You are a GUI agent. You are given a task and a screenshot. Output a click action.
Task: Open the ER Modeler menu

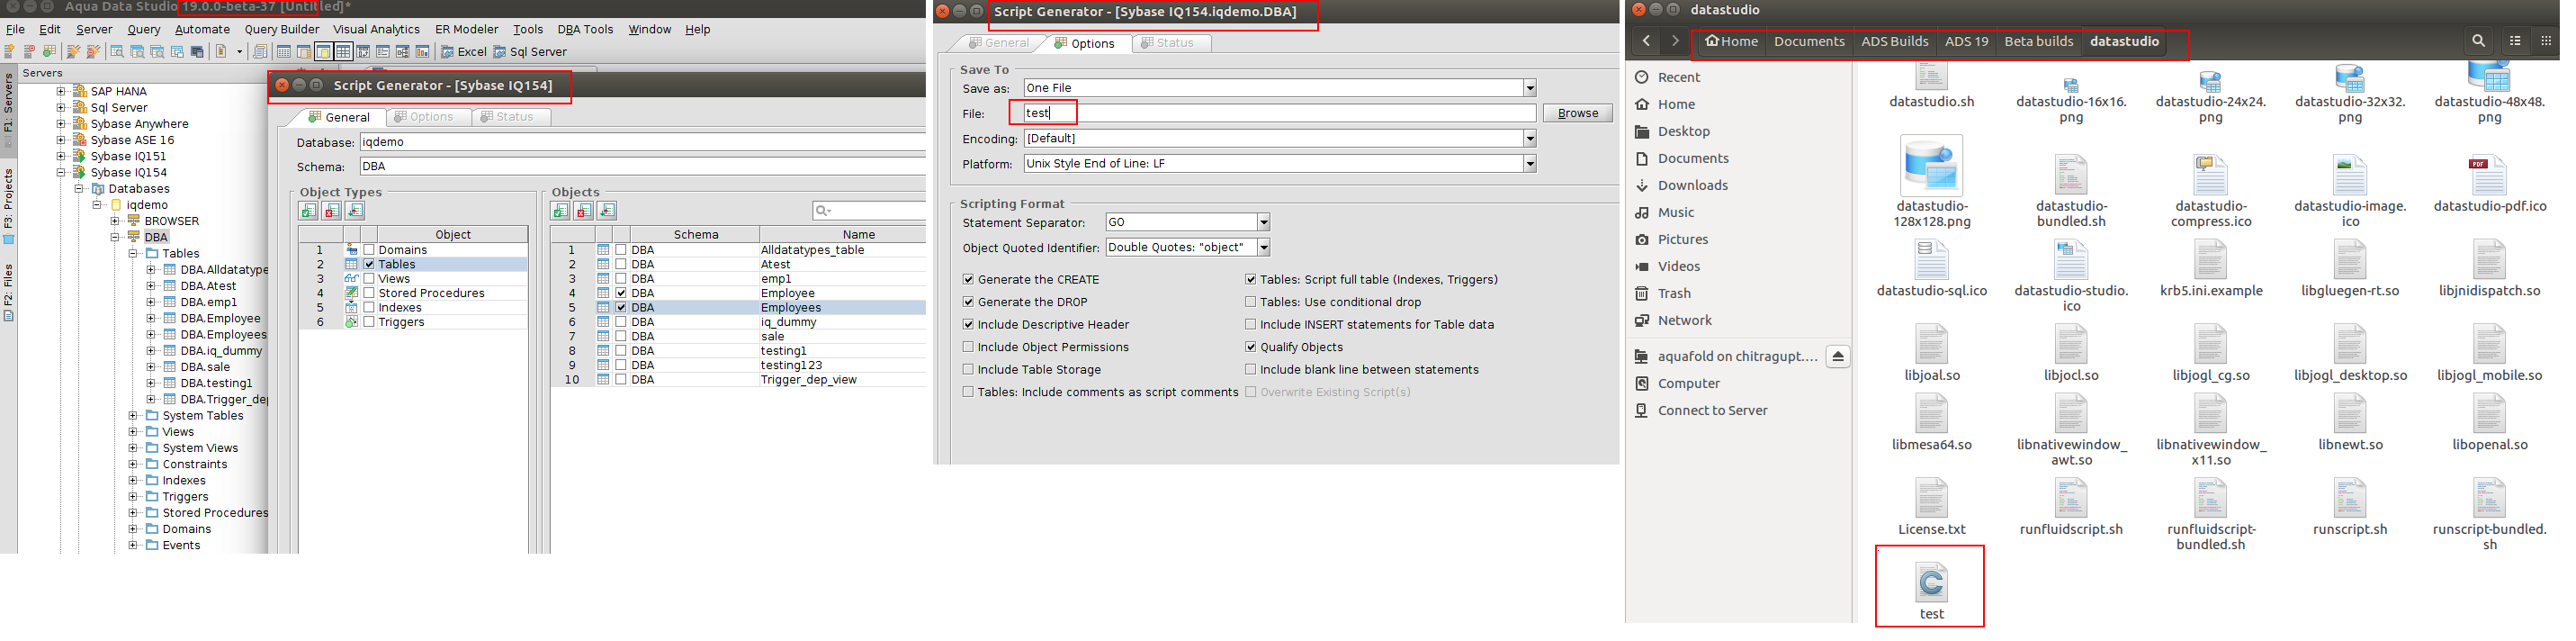pos(466,29)
